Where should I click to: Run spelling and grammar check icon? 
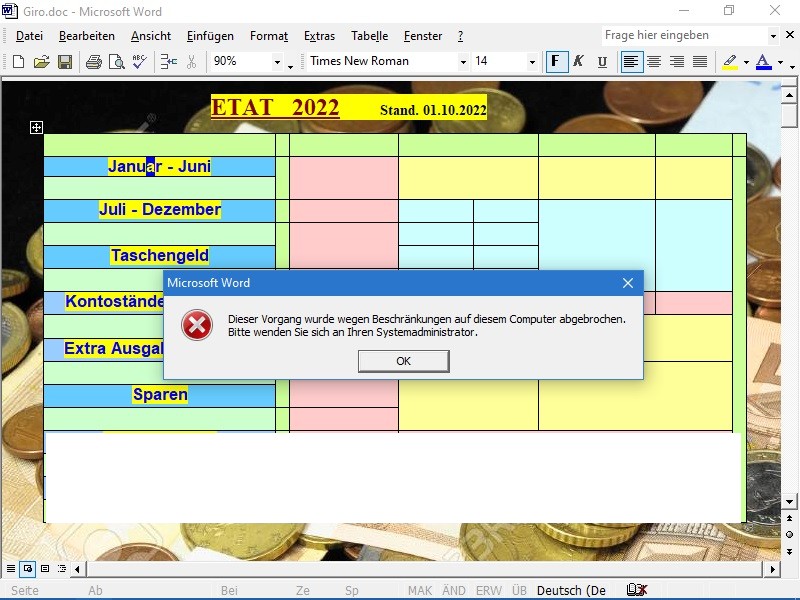click(x=139, y=62)
